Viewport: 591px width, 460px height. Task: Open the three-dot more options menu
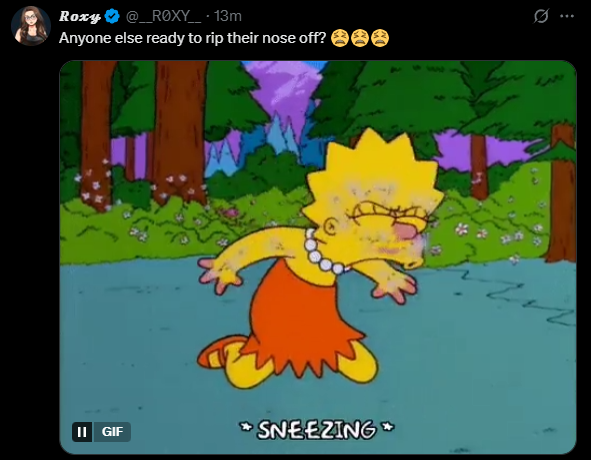567,16
